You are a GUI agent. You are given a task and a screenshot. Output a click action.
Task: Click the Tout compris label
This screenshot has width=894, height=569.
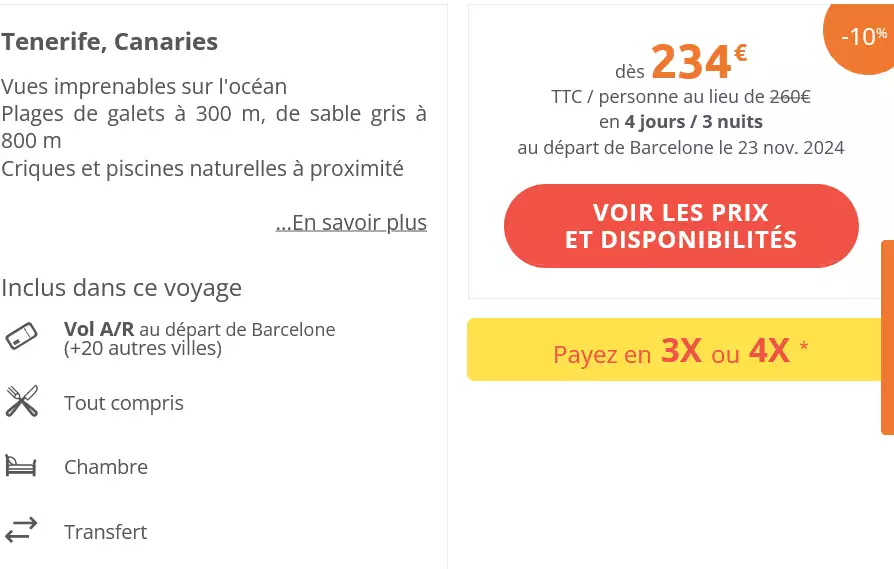click(x=124, y=403)
